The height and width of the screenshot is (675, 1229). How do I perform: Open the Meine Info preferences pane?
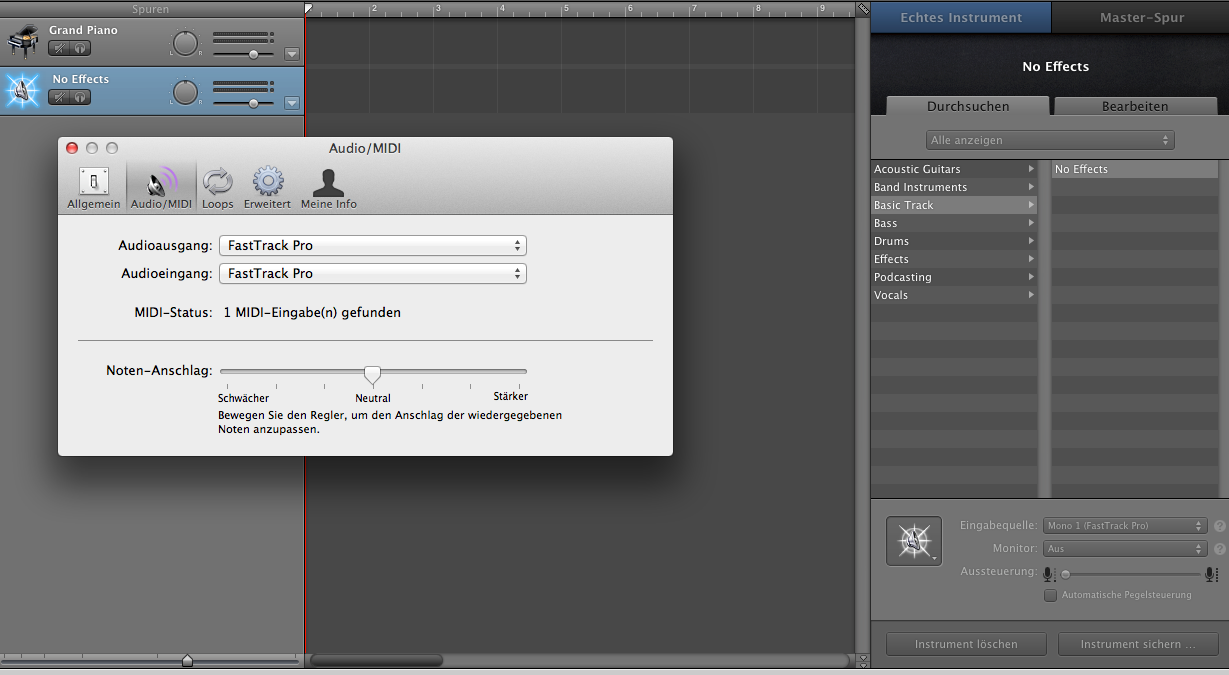(x=329, y=187)
